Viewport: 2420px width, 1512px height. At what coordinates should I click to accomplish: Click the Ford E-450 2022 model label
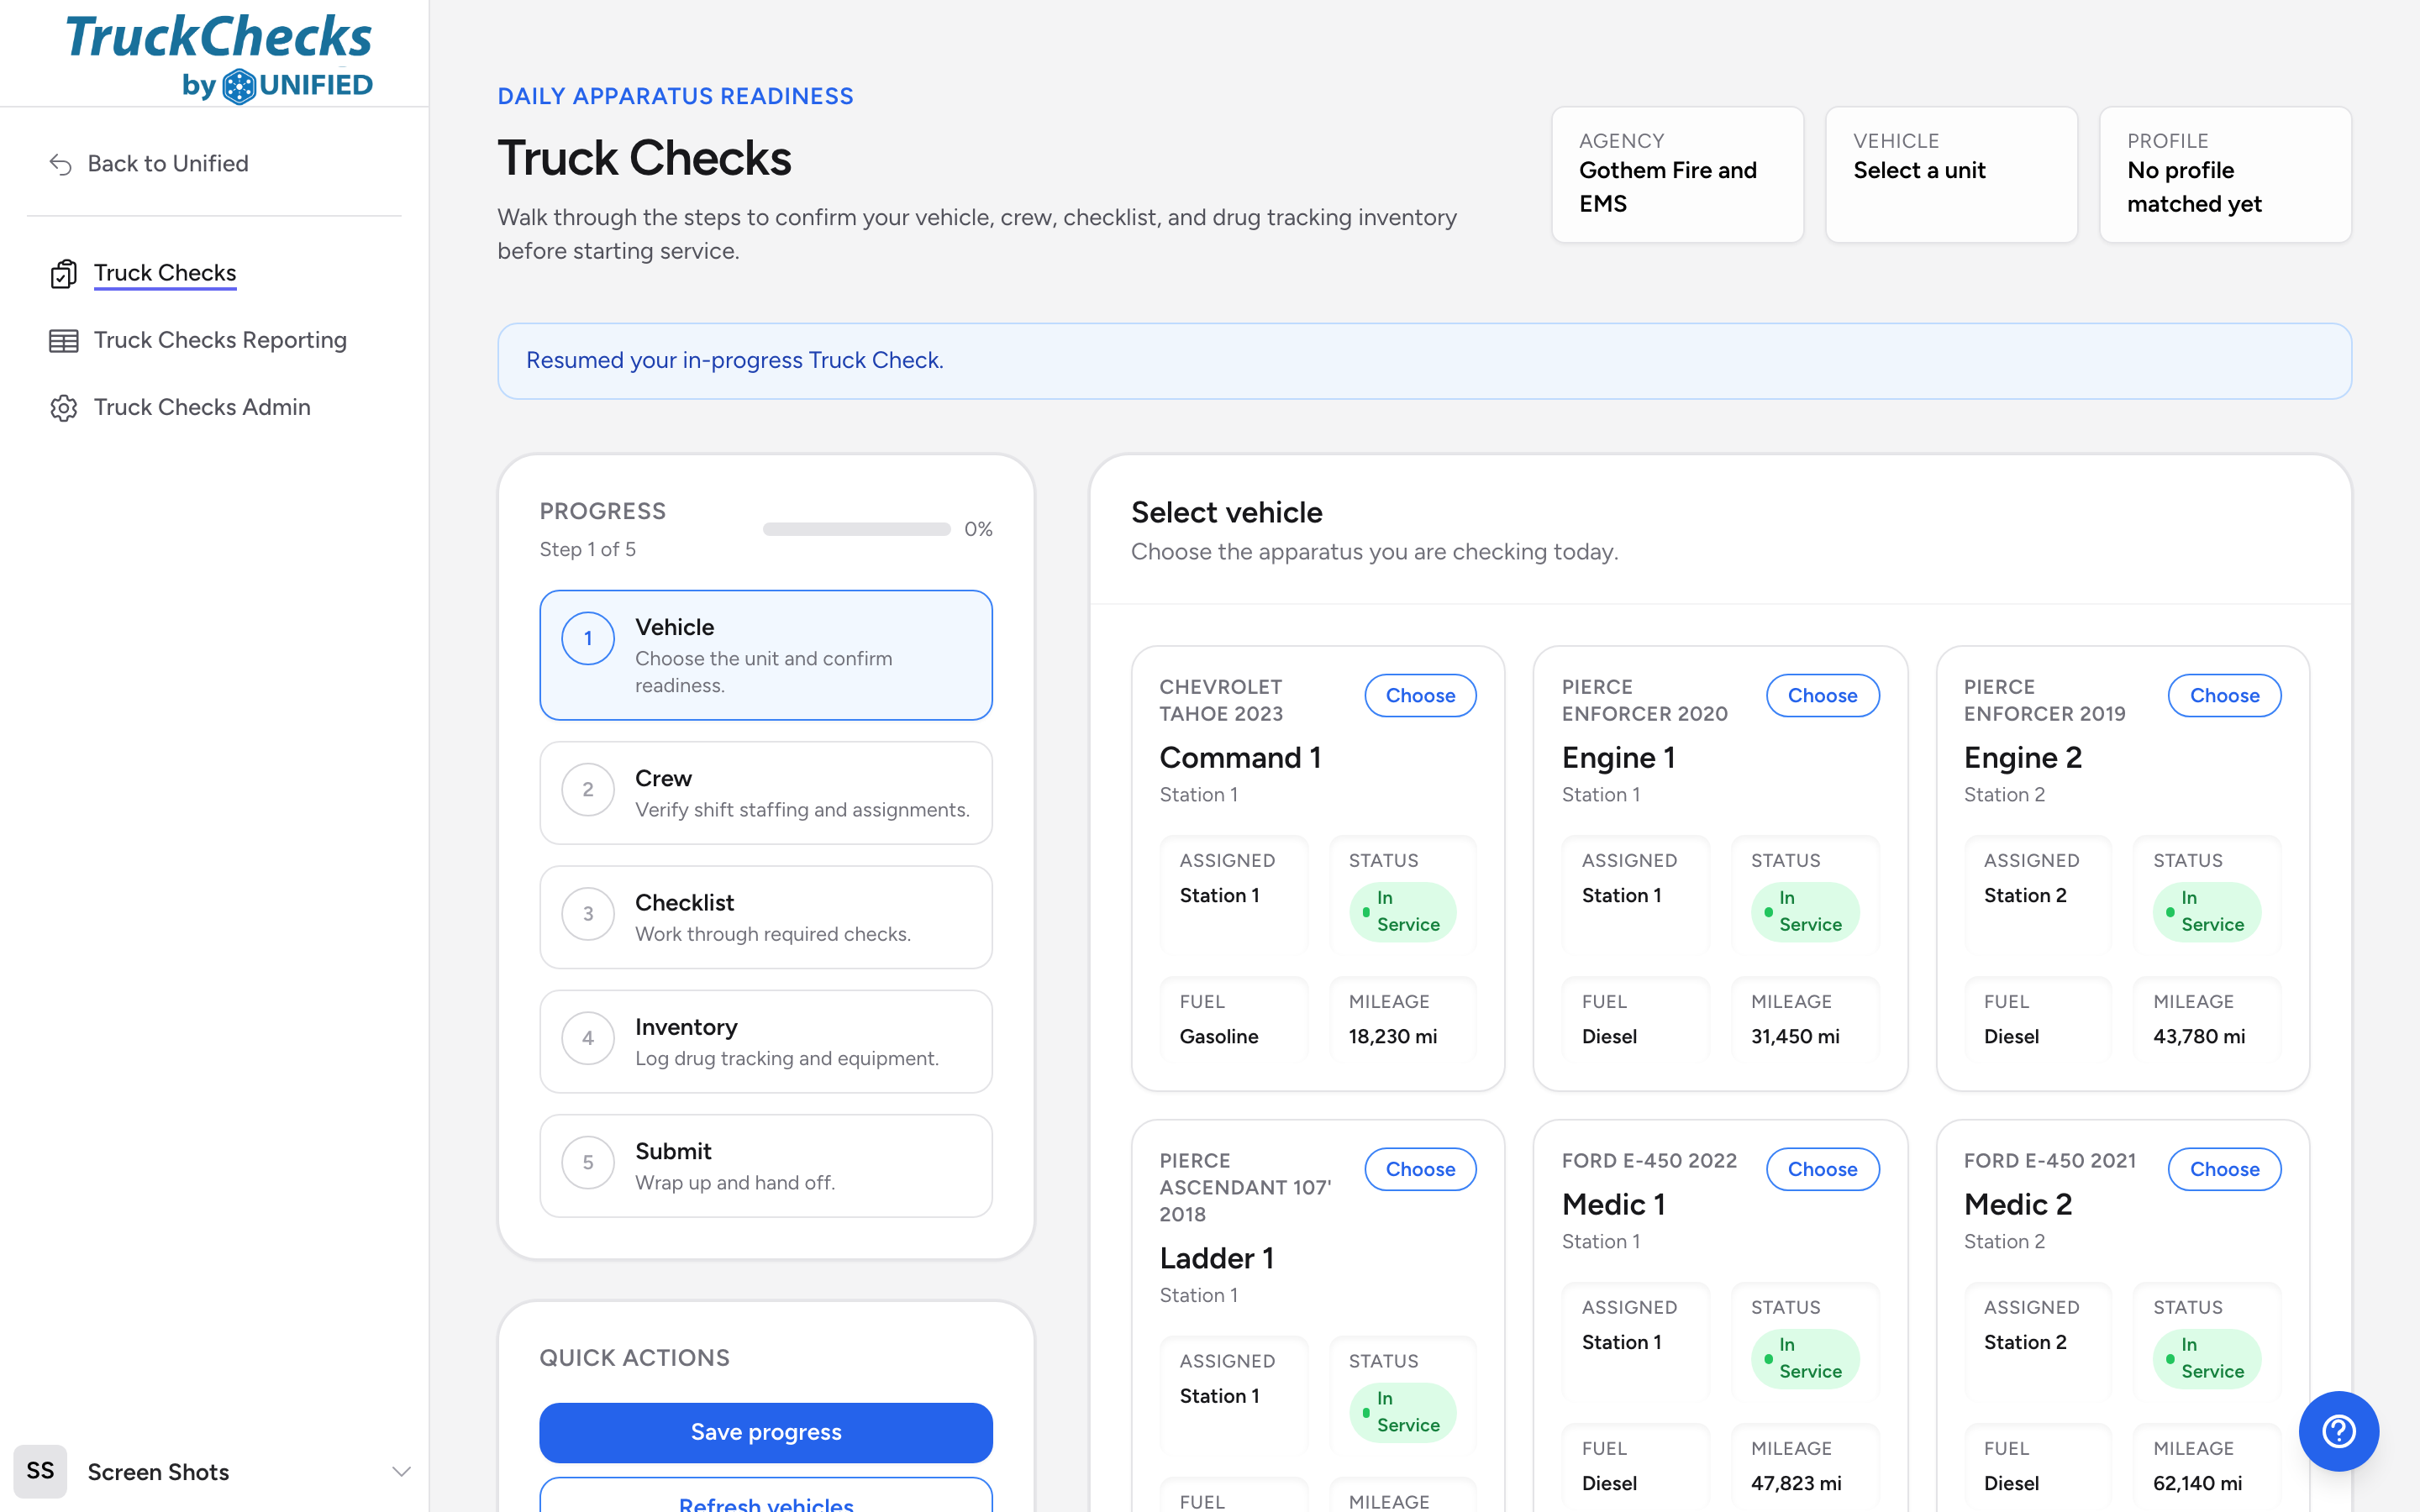(x=1649, y=1161)
